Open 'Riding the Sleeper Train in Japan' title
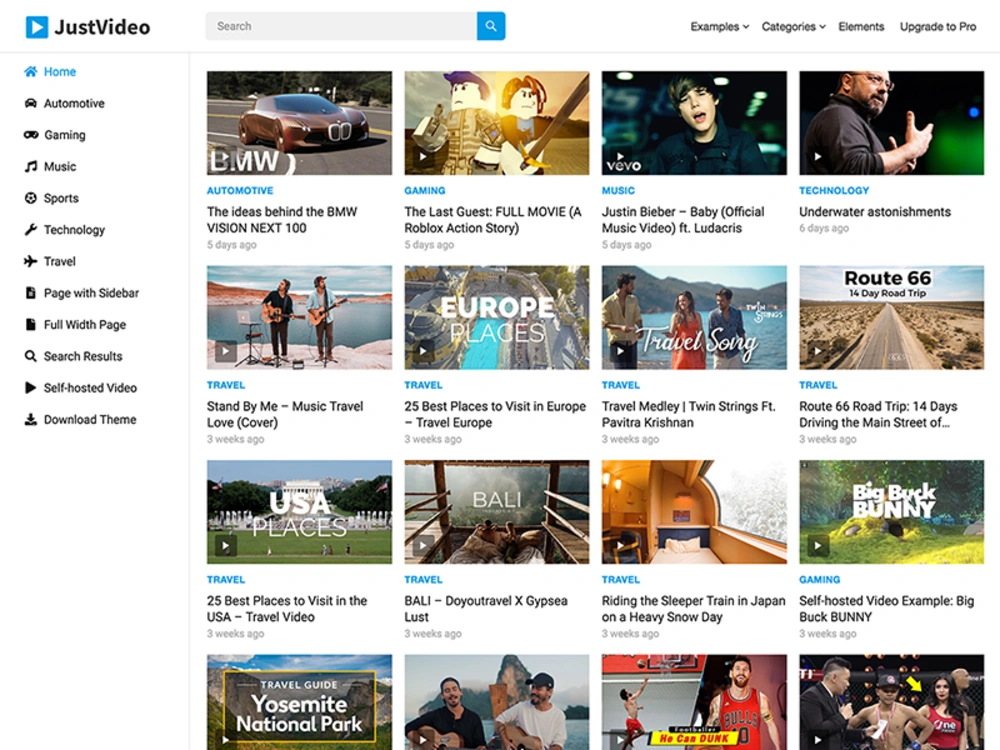The width and height of the screenshot is (1000, 750). pyautogui.click(x=693, y=609)
